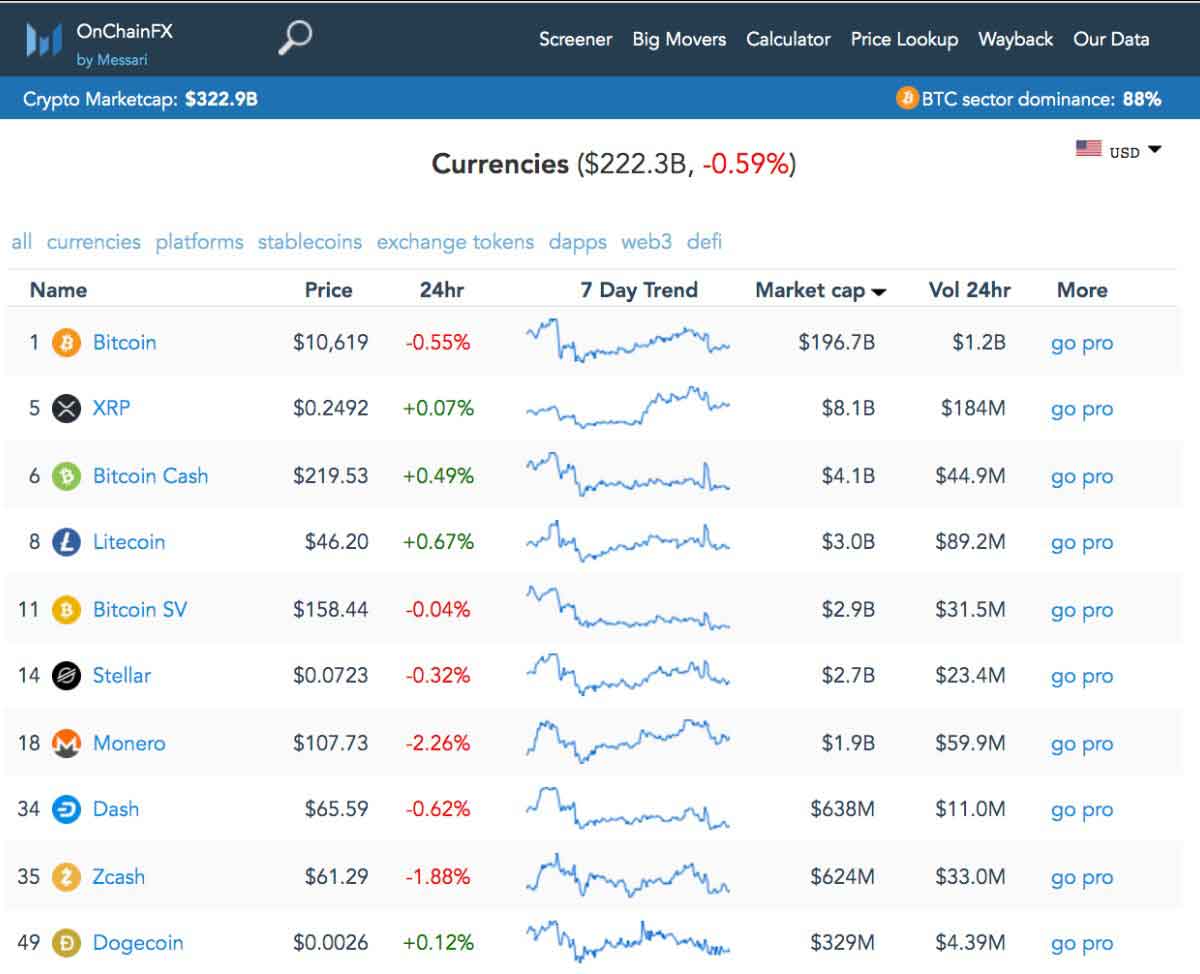Screen dimensions: 1200x974
Task: Click Dash's $11.0M 24hr volume
Action: 970,809
